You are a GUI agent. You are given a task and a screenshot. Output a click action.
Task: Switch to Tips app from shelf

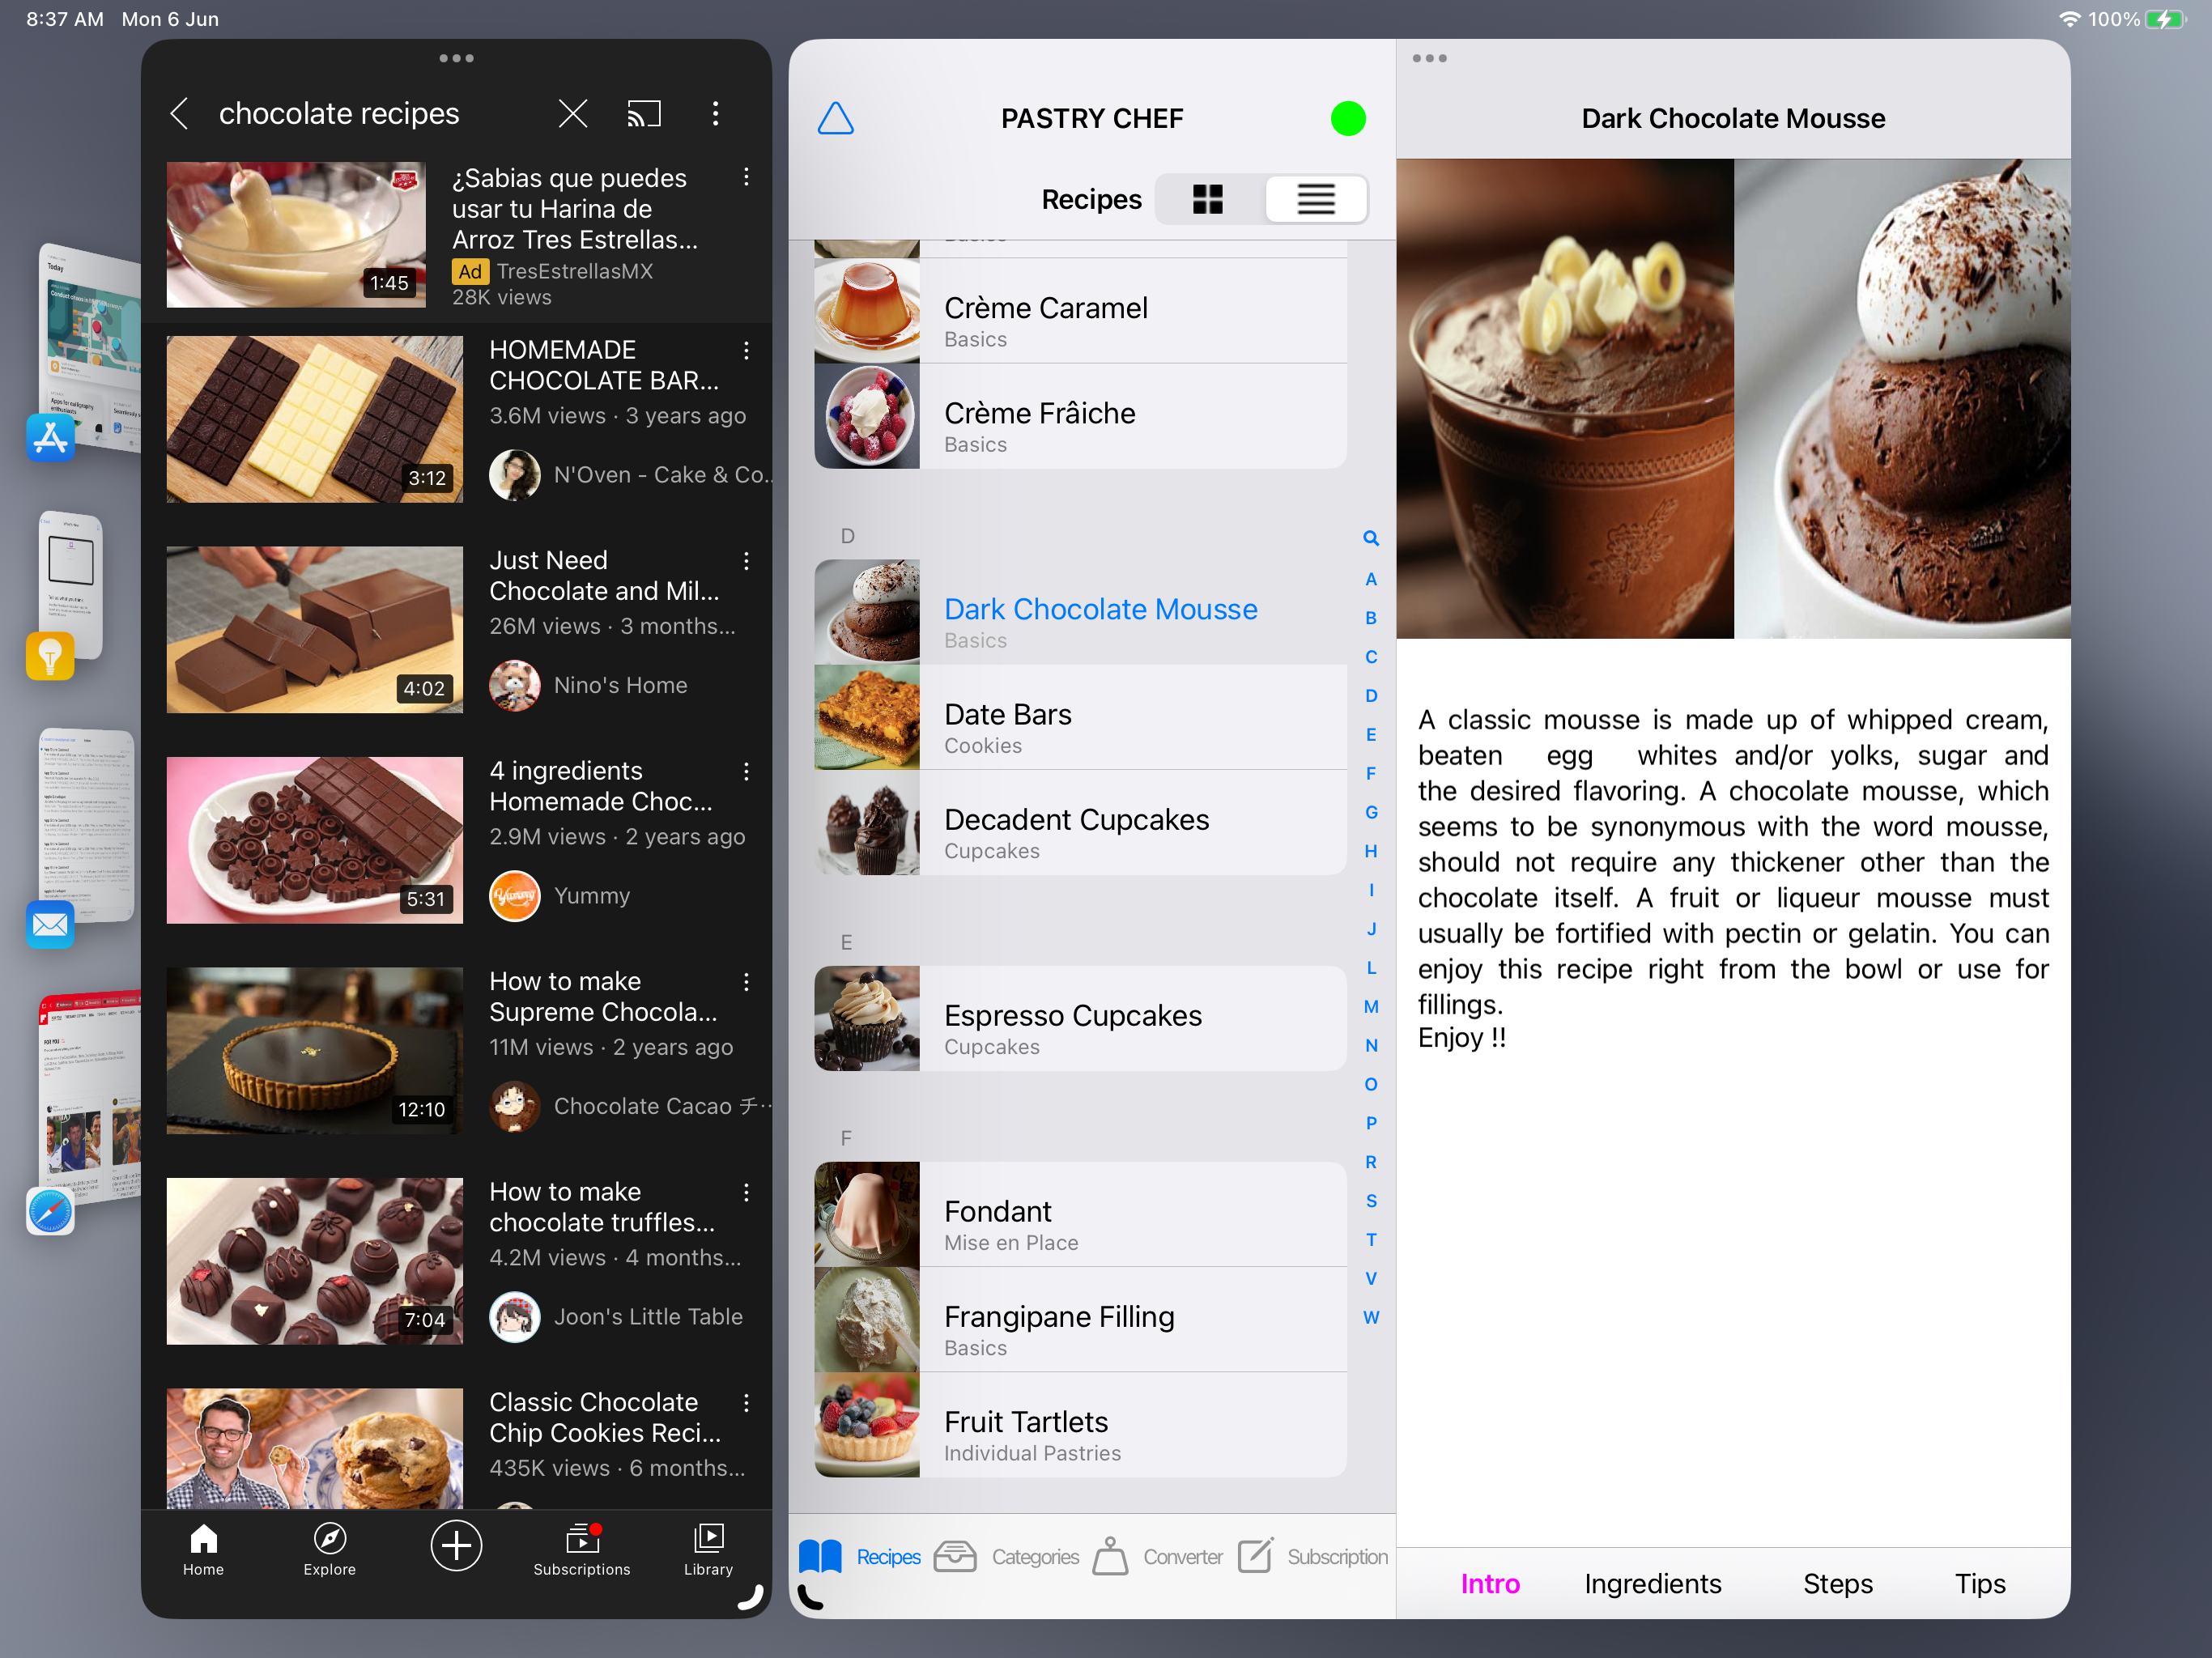coord(50,656)
